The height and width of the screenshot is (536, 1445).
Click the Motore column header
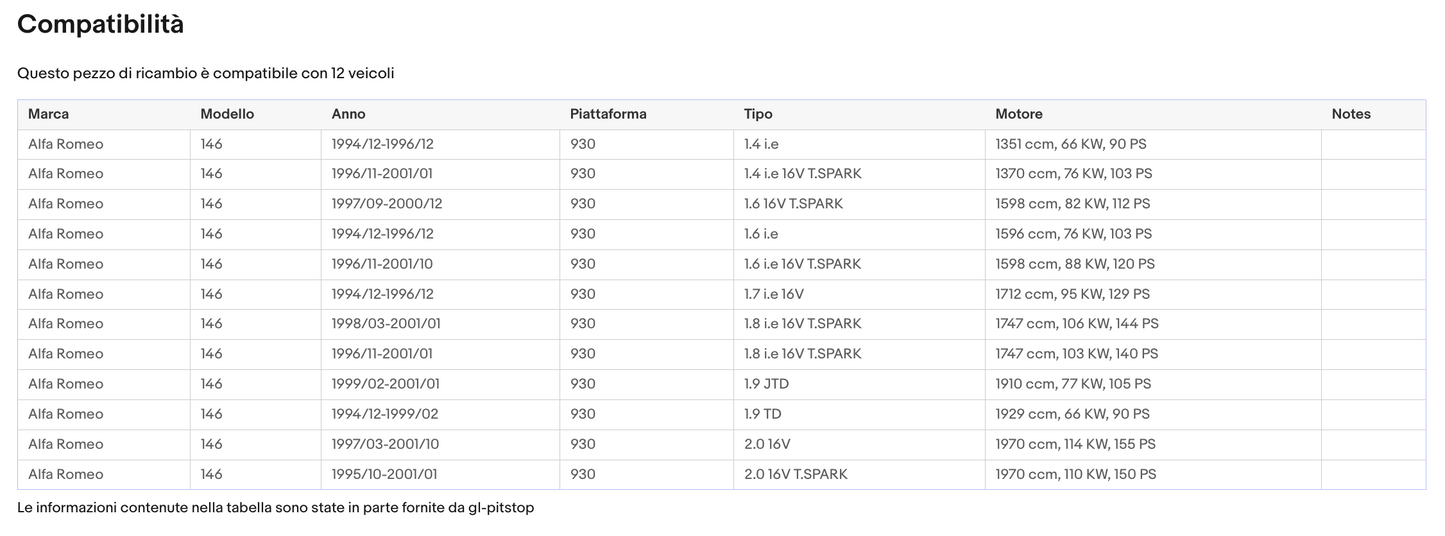pyautogui.click(x=1018, y=114)
